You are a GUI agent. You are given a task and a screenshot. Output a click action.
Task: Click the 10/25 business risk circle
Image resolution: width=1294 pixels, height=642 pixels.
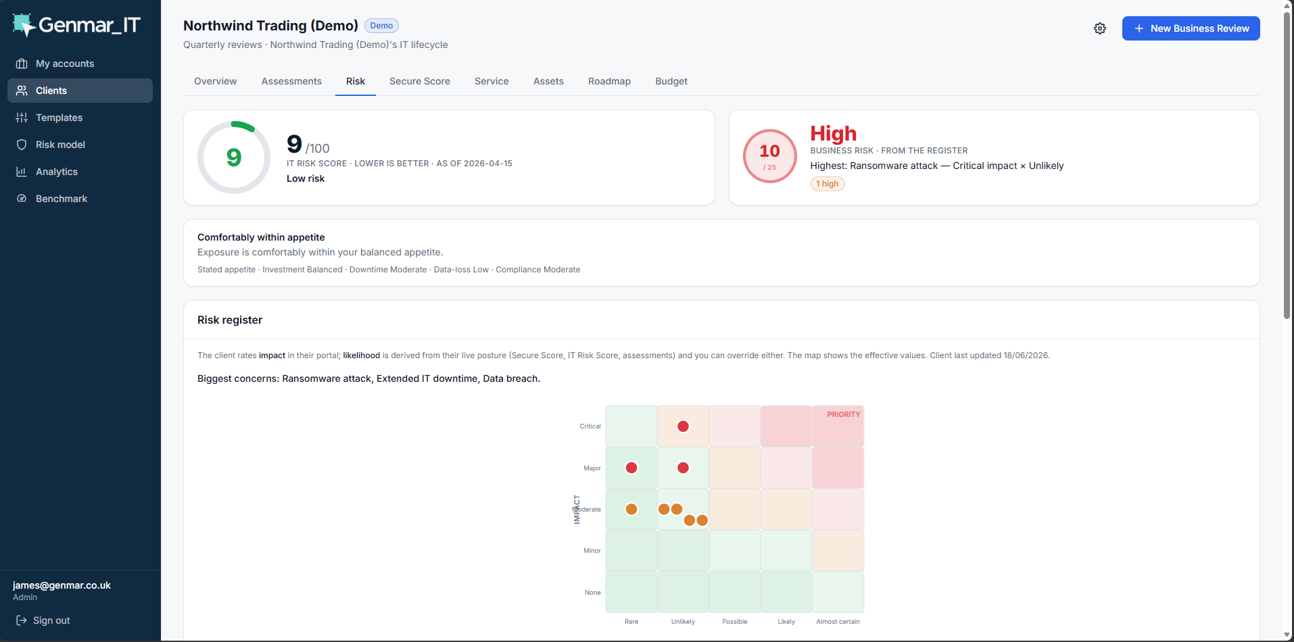769,156
